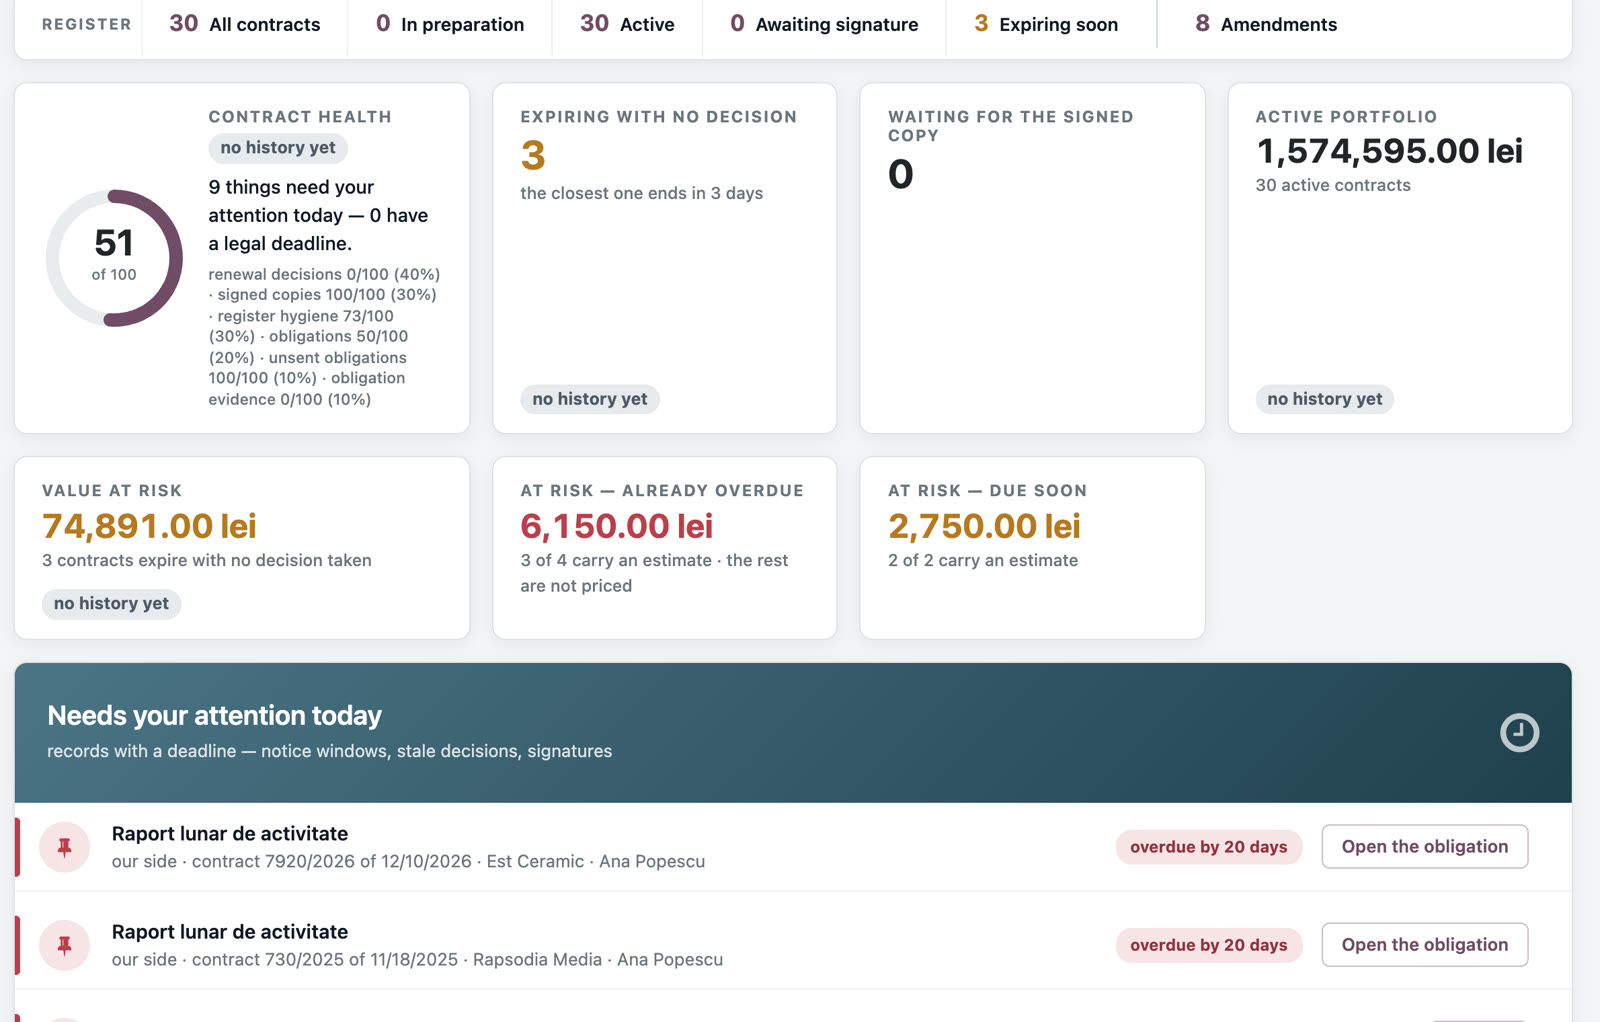This screenshot has height=1022, width=1600.
Task: Open the All contracts tab
Action: click(x=245, y=24)
